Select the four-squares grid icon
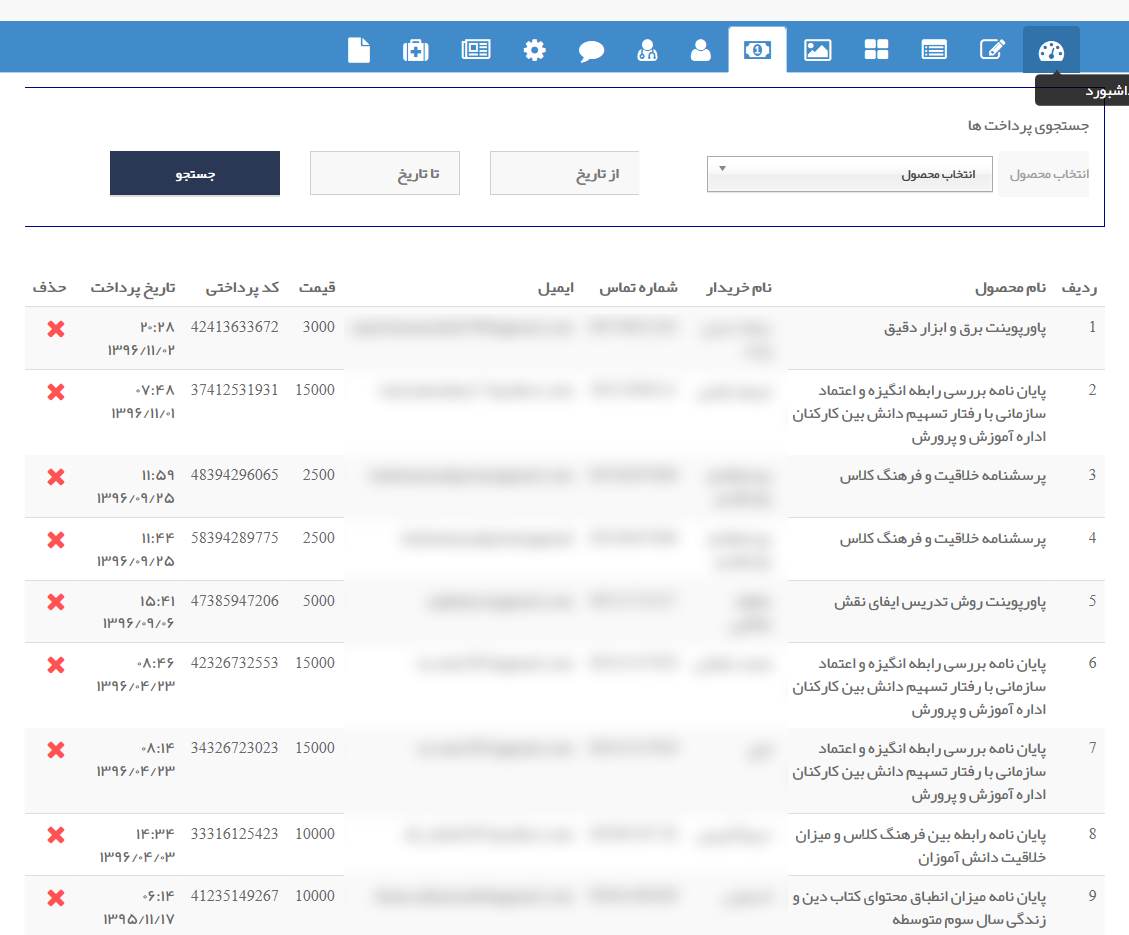The image size is (1129, 935). click(876, 50)
